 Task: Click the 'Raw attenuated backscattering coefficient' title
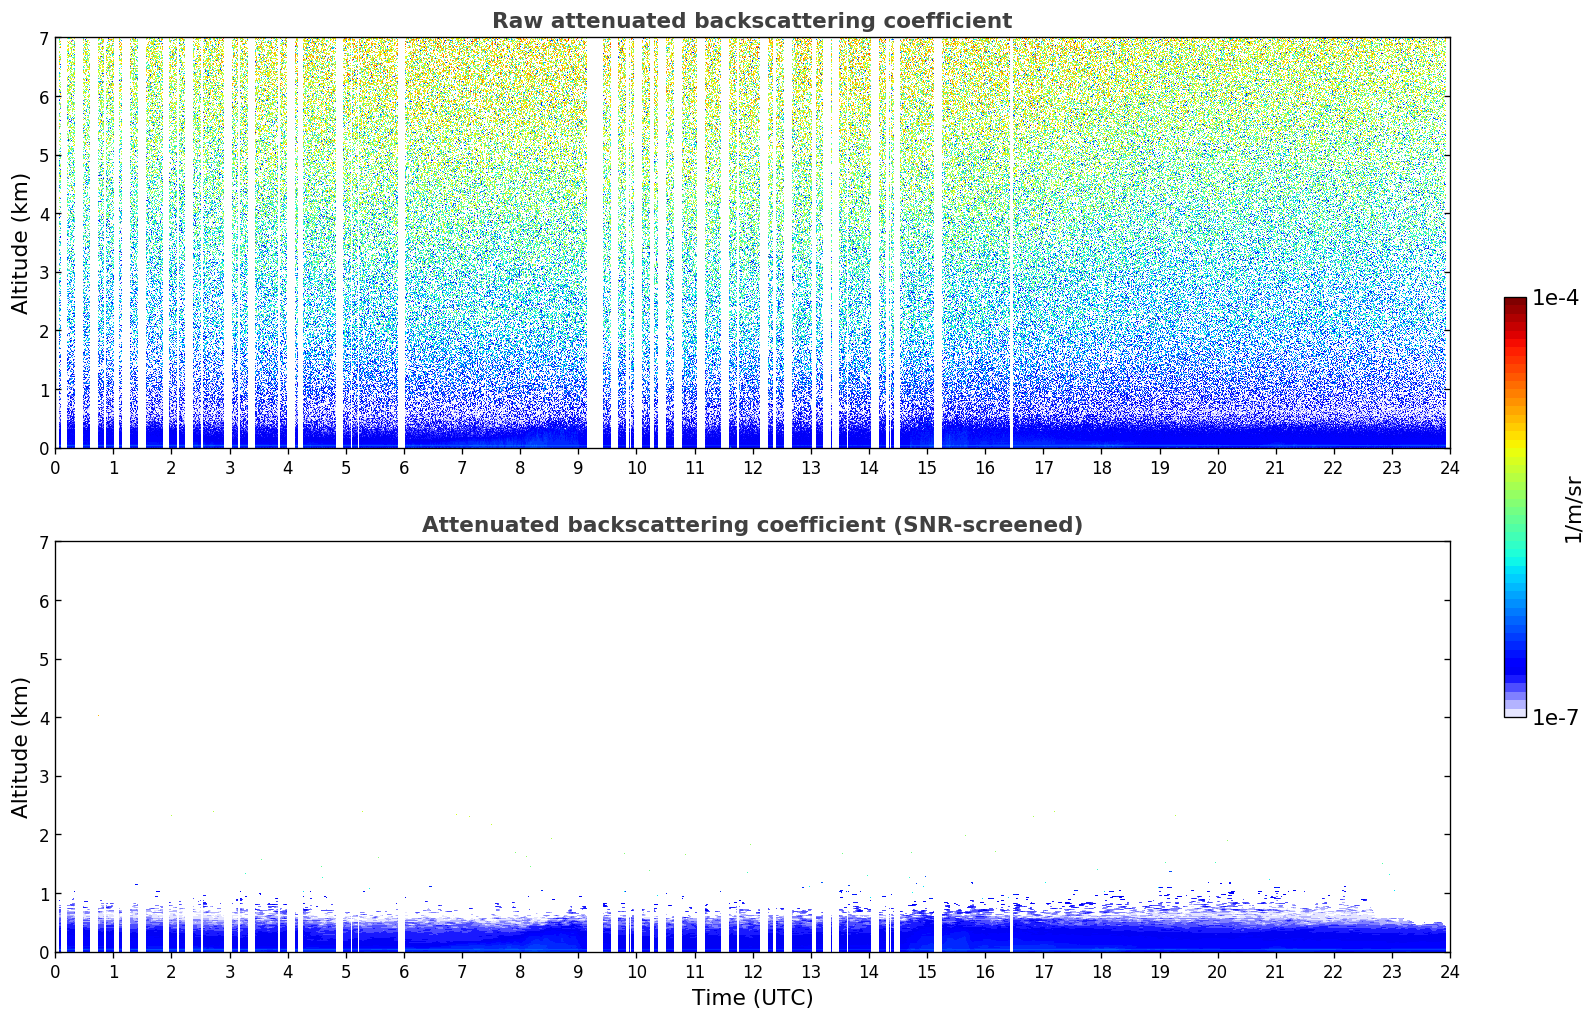(752, 21)
